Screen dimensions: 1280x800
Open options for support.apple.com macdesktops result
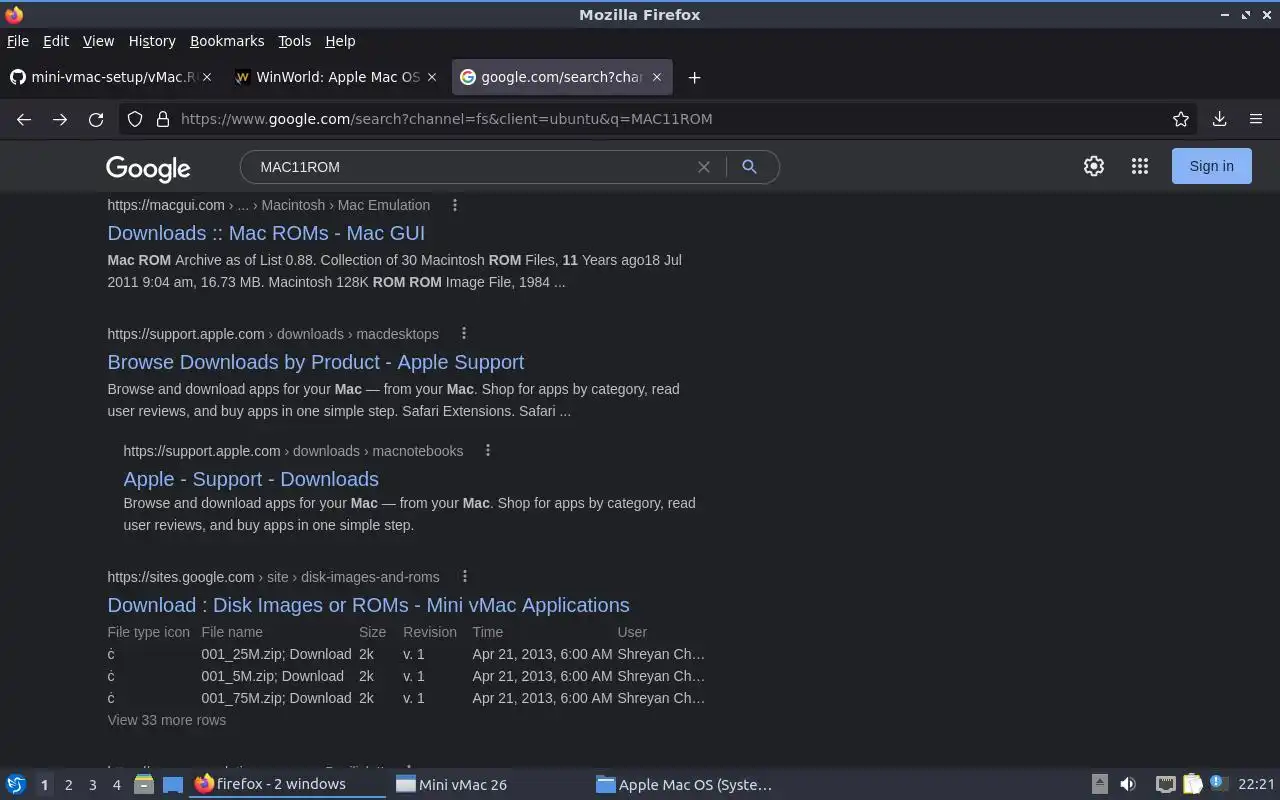tap(464, 334)
